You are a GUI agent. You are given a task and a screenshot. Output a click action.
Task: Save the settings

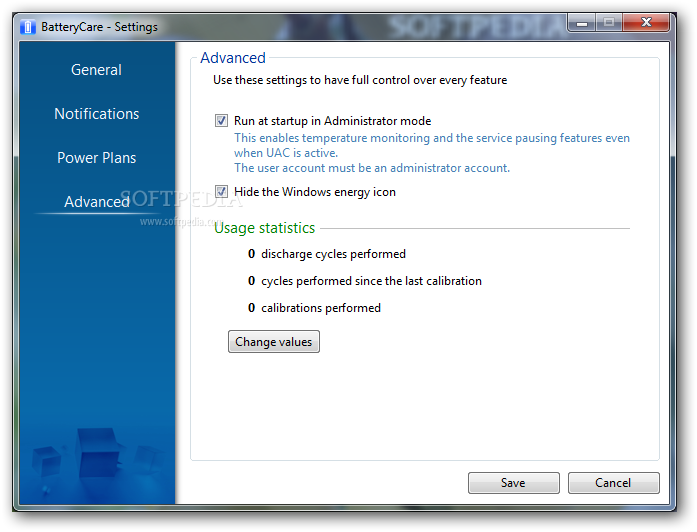coord(513,483)
